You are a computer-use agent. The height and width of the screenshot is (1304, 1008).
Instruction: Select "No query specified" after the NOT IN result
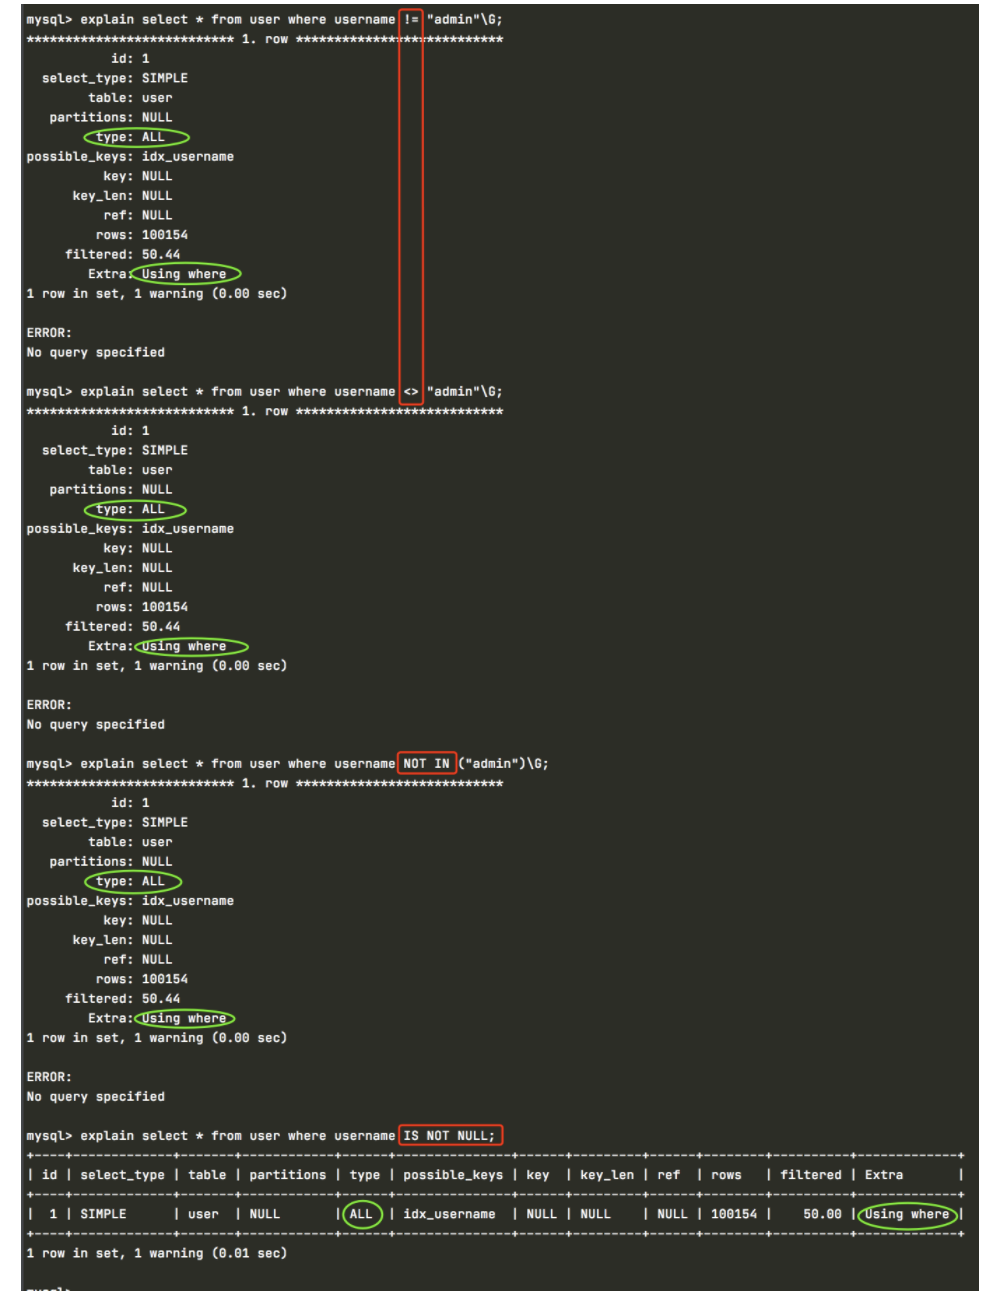(96, 1097)
